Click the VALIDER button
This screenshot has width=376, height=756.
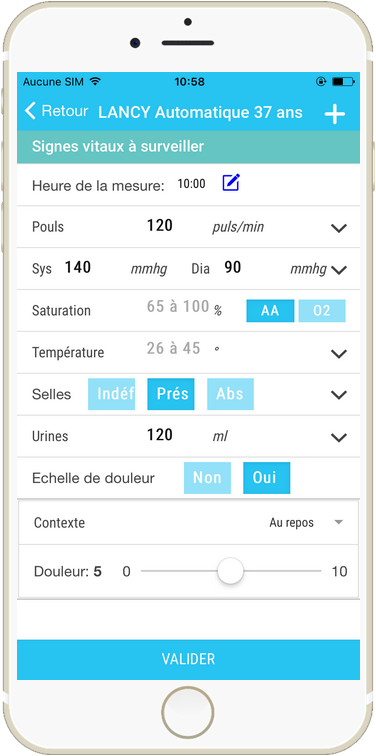(188, 659)
